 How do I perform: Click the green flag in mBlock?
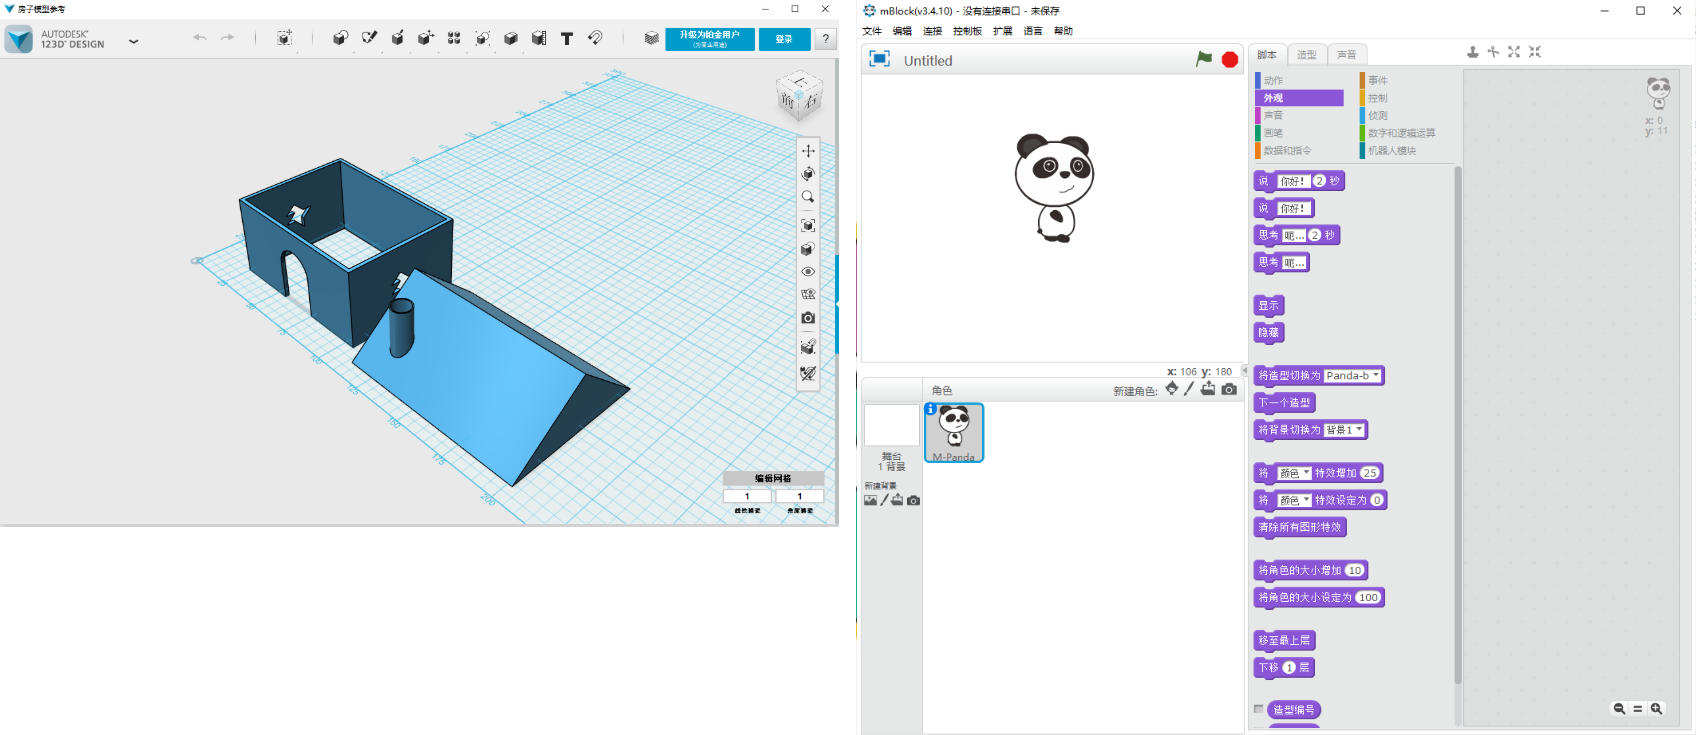[x=1204, y=60]
